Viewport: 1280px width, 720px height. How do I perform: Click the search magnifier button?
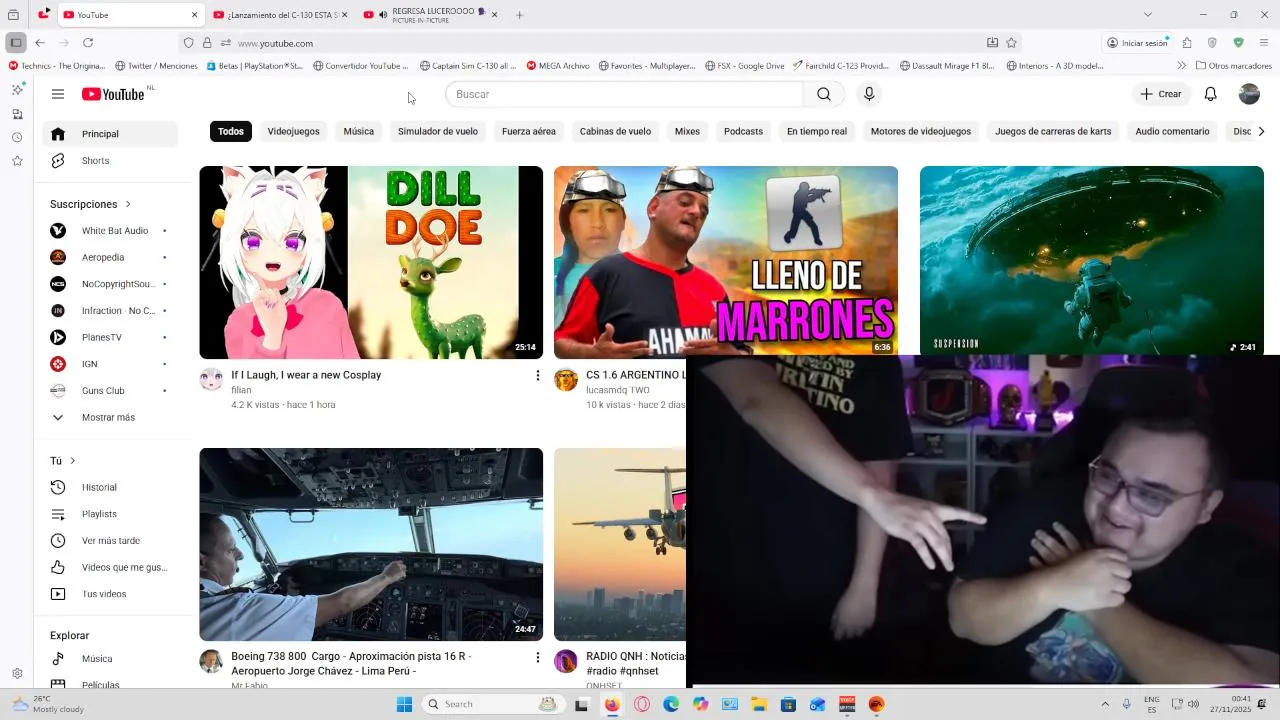(824, 94)
